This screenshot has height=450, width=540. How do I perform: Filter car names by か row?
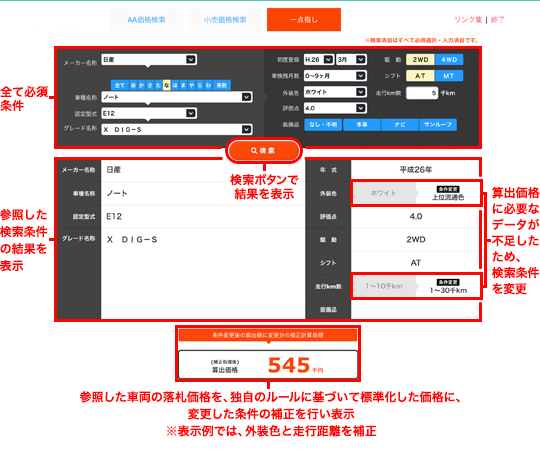[x=142, y=85]
